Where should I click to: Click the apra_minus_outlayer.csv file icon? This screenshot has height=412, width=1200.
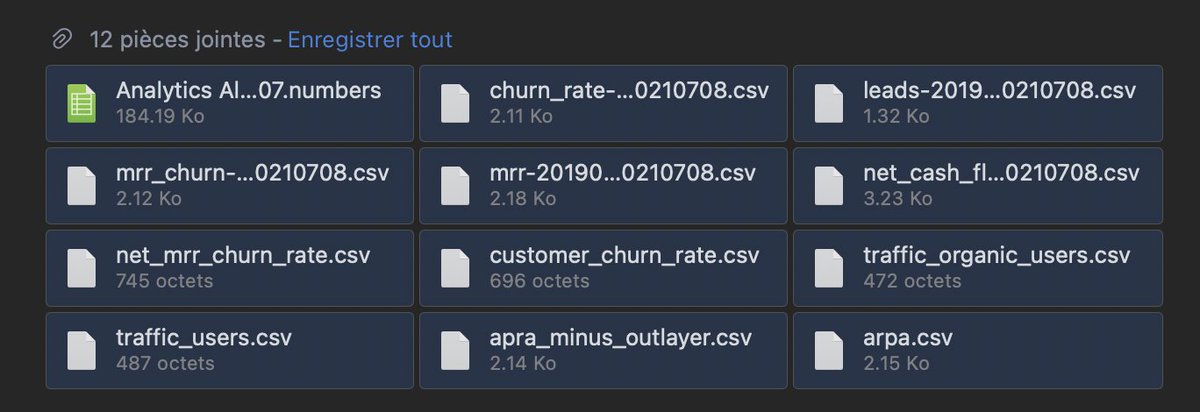point(455,350)
